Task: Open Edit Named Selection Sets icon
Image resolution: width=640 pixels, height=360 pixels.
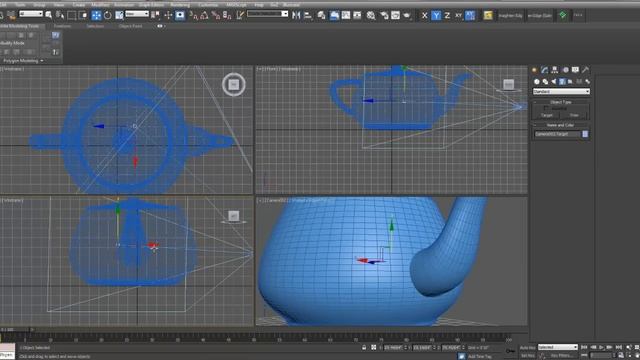Action: [240, 16]
